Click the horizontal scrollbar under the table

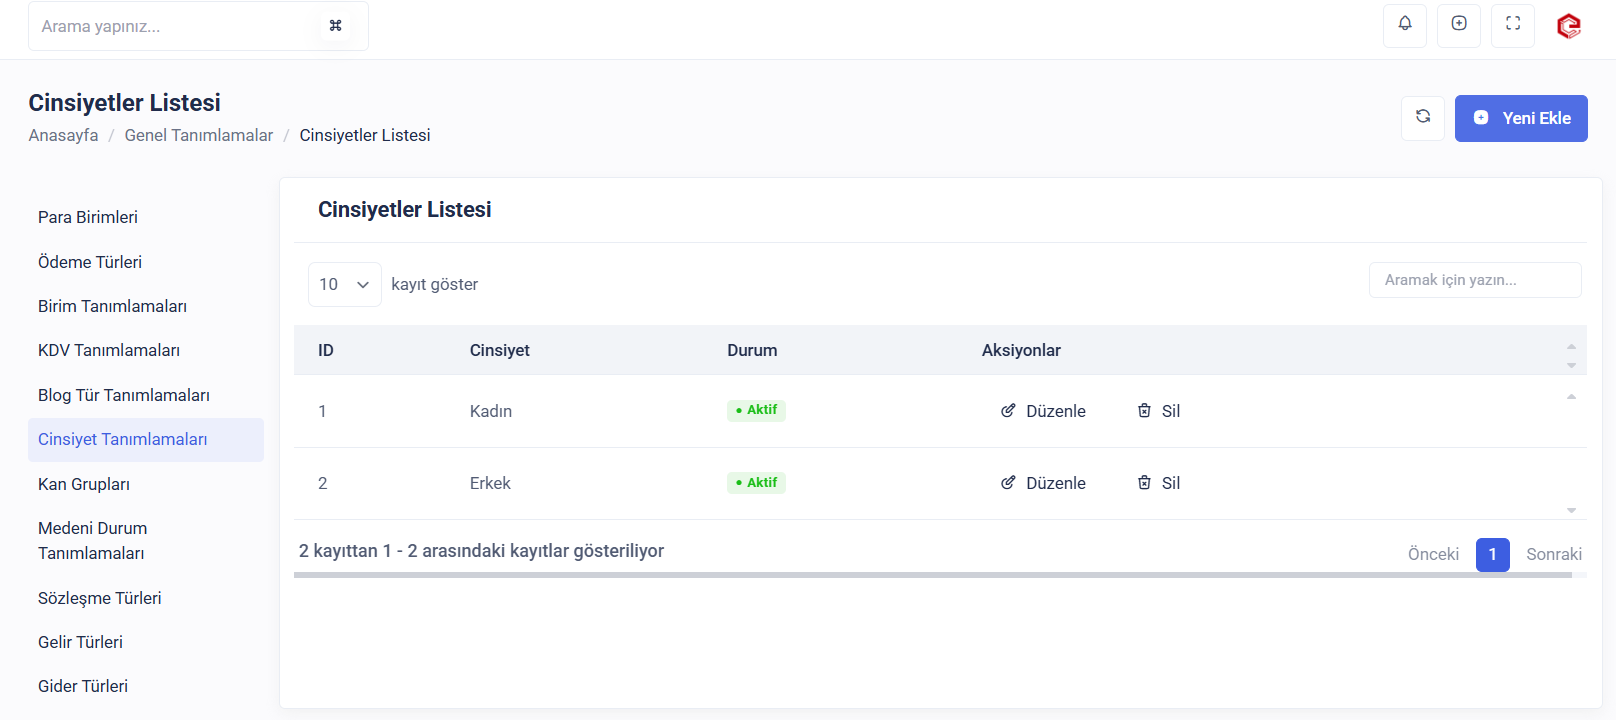click(932, 575)
